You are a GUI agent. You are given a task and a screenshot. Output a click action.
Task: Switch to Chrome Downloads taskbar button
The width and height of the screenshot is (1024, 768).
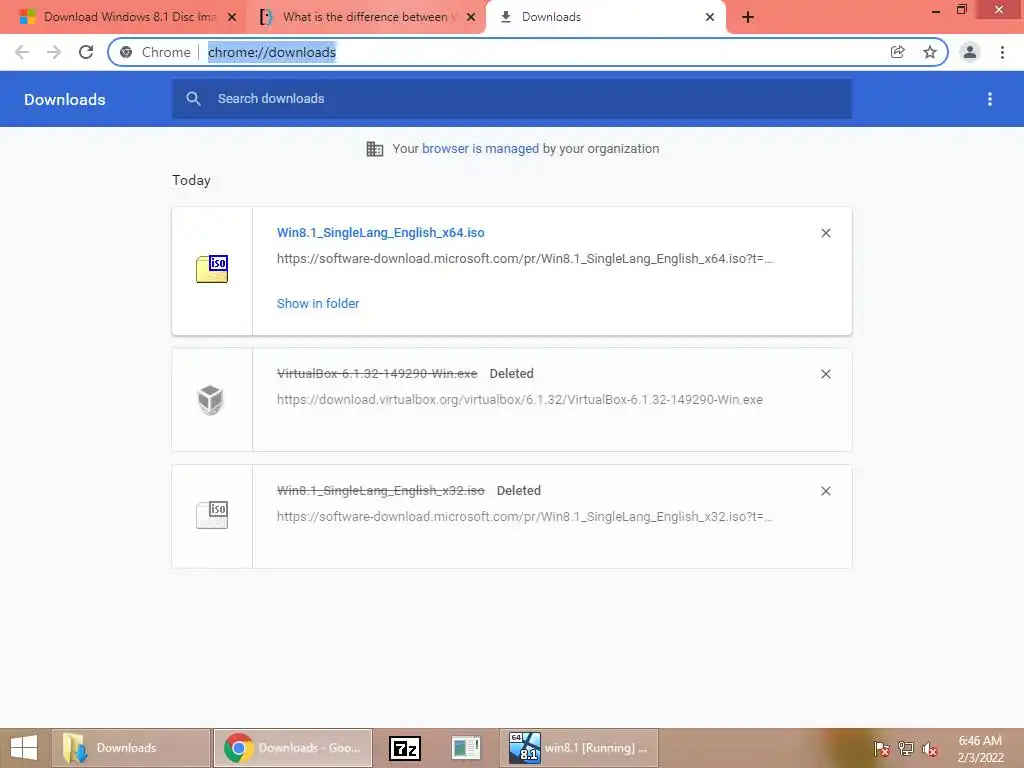click(x=293, y=748)
